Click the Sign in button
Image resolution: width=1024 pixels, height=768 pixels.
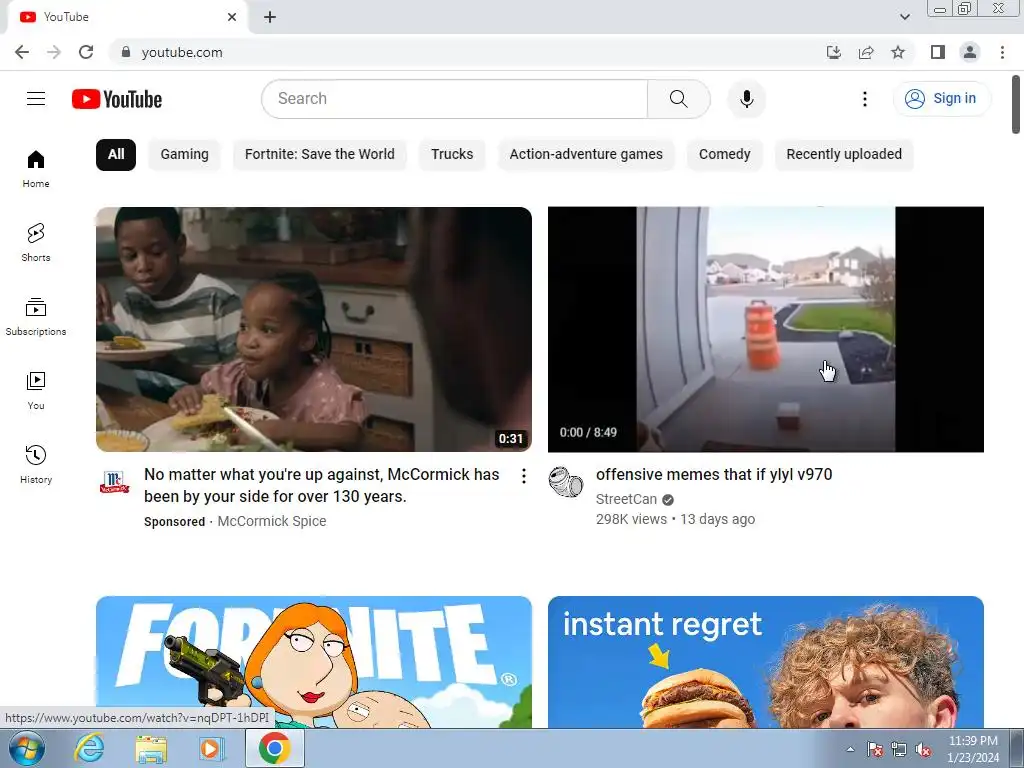[941, 99]
